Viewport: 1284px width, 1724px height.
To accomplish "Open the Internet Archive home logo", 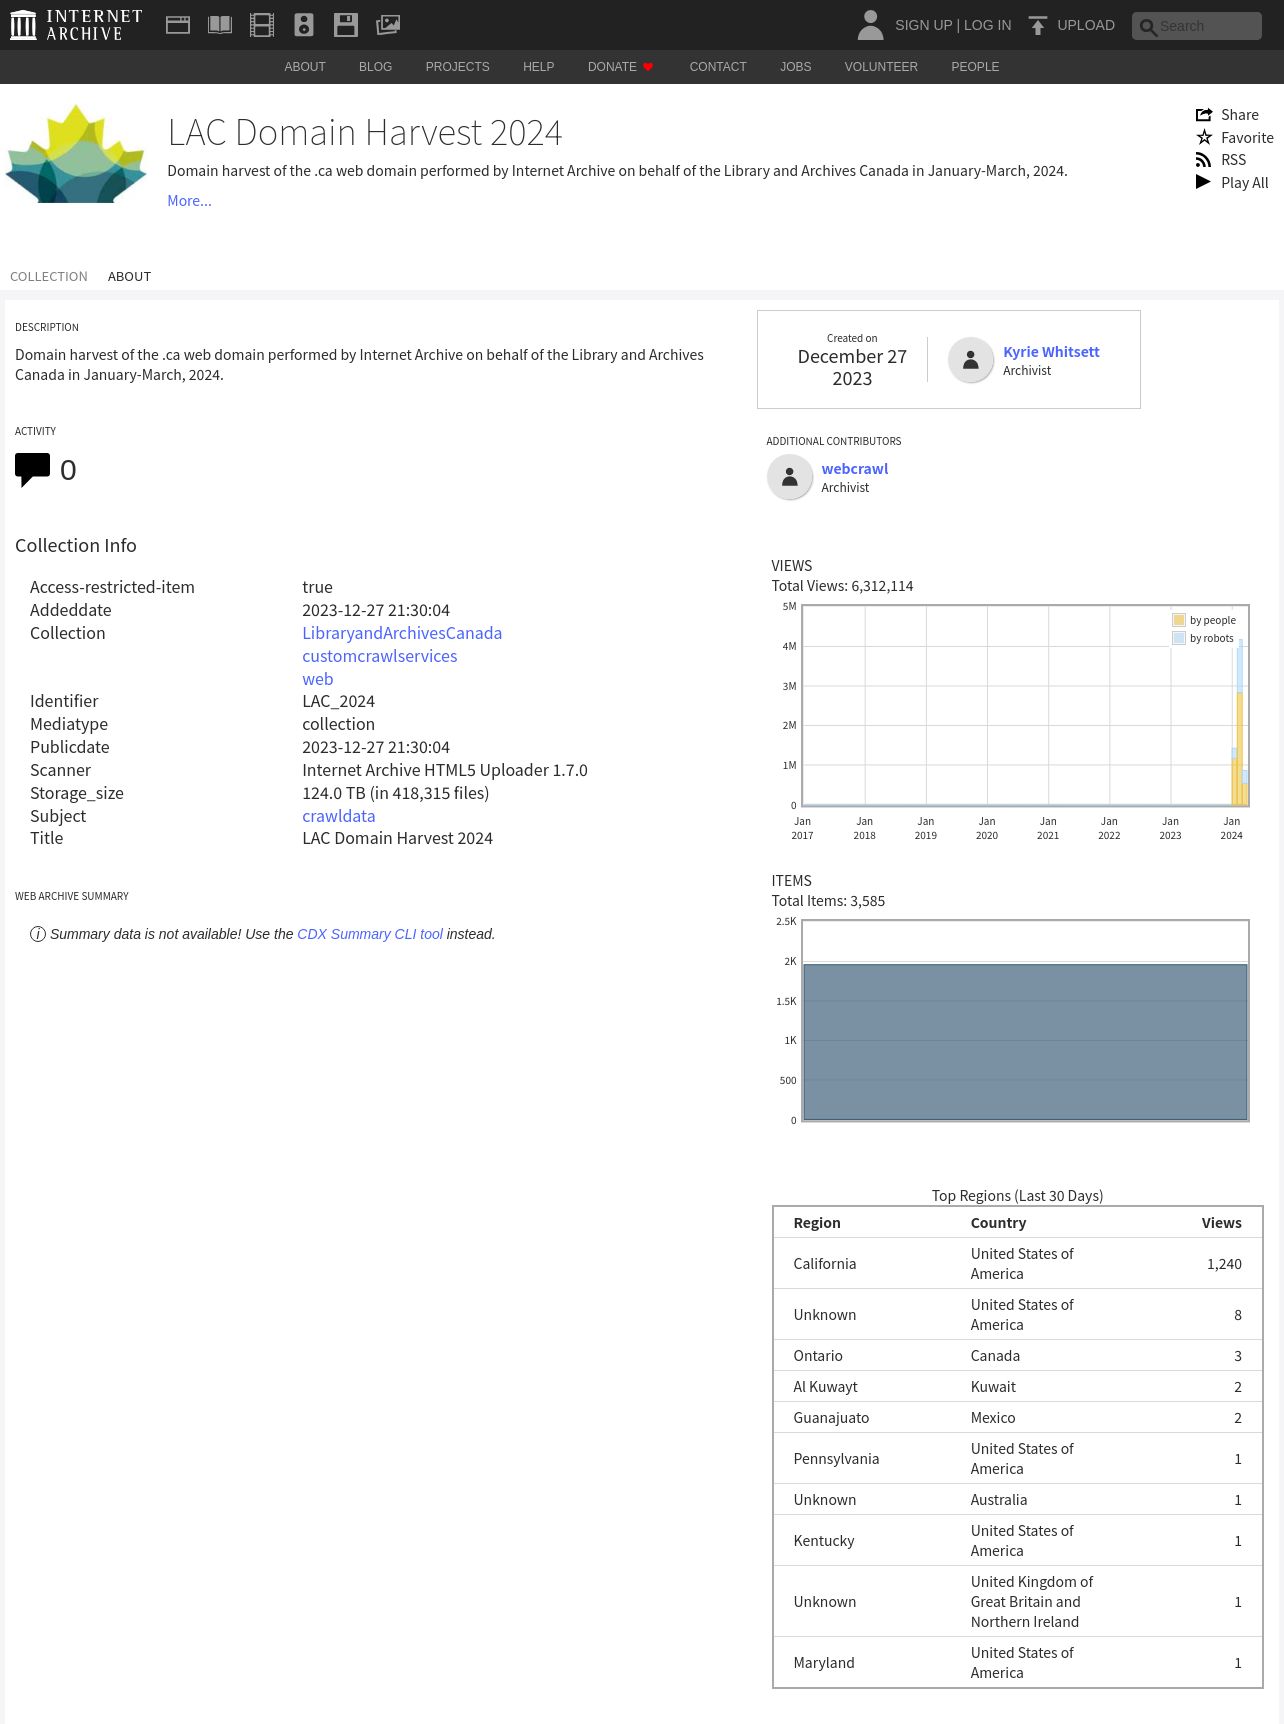I will pyautogui.click(x=76, y=25).
